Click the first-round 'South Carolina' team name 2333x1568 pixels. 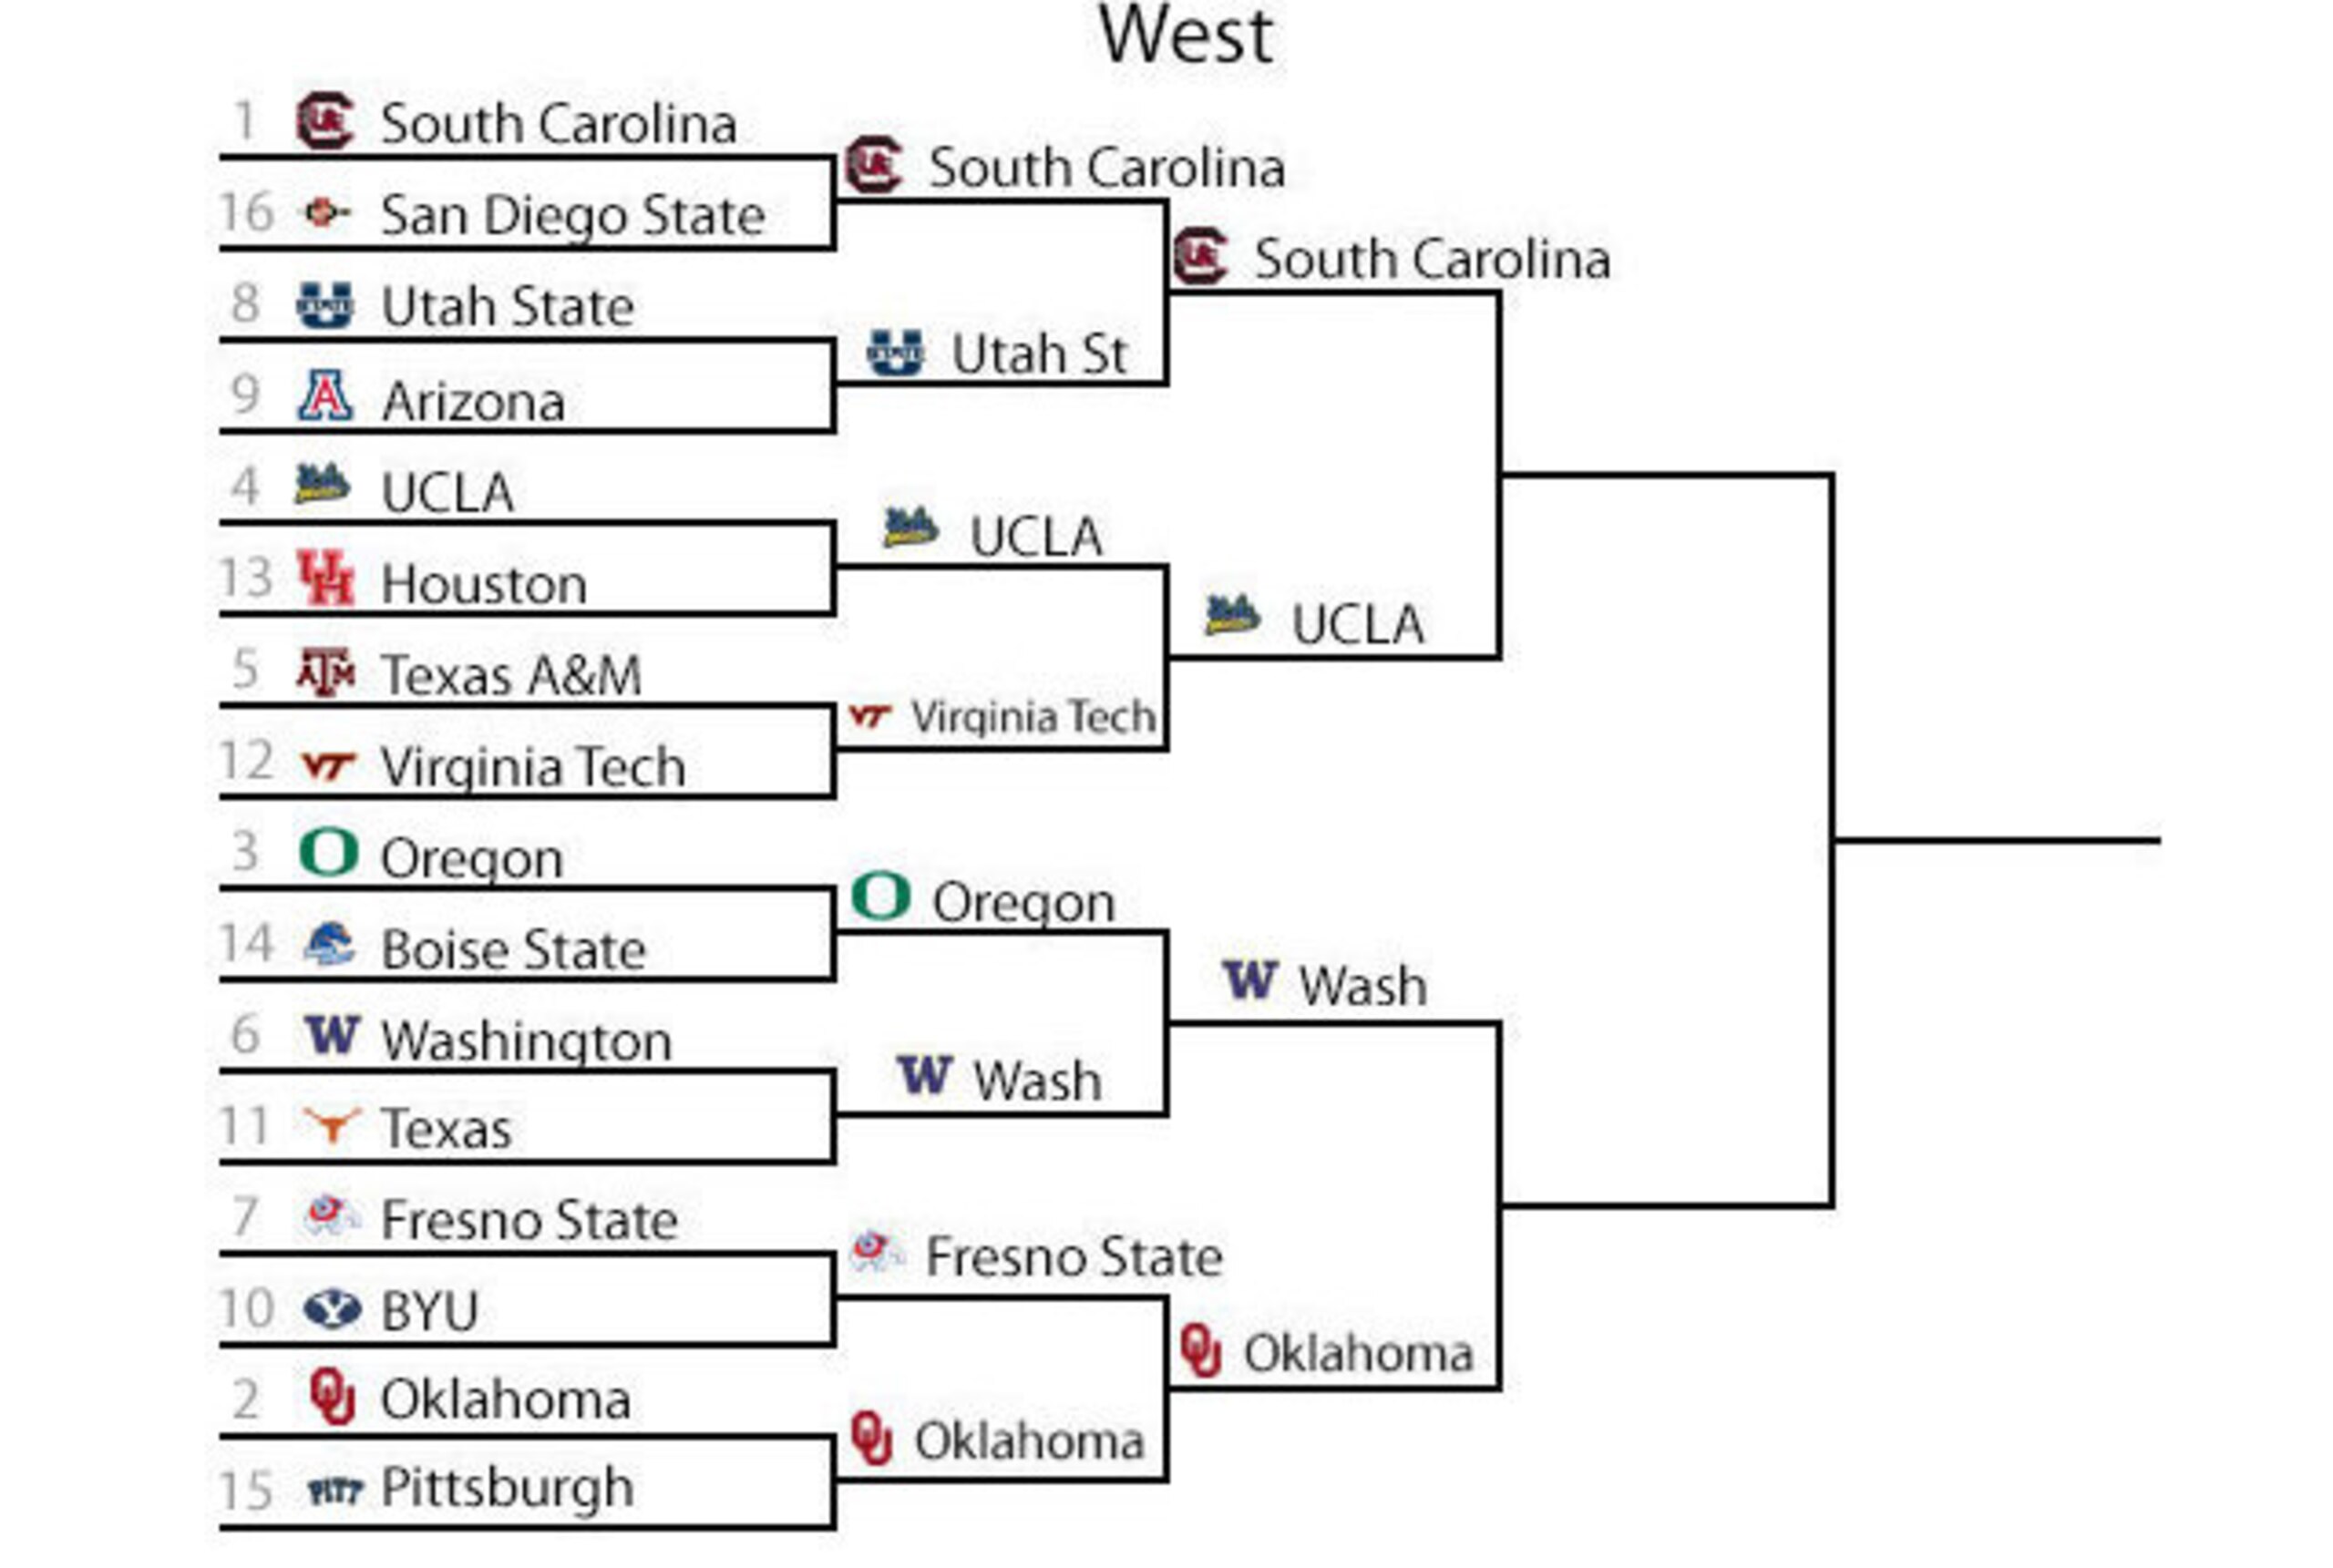pyautogui.click(x=559, y=124)
